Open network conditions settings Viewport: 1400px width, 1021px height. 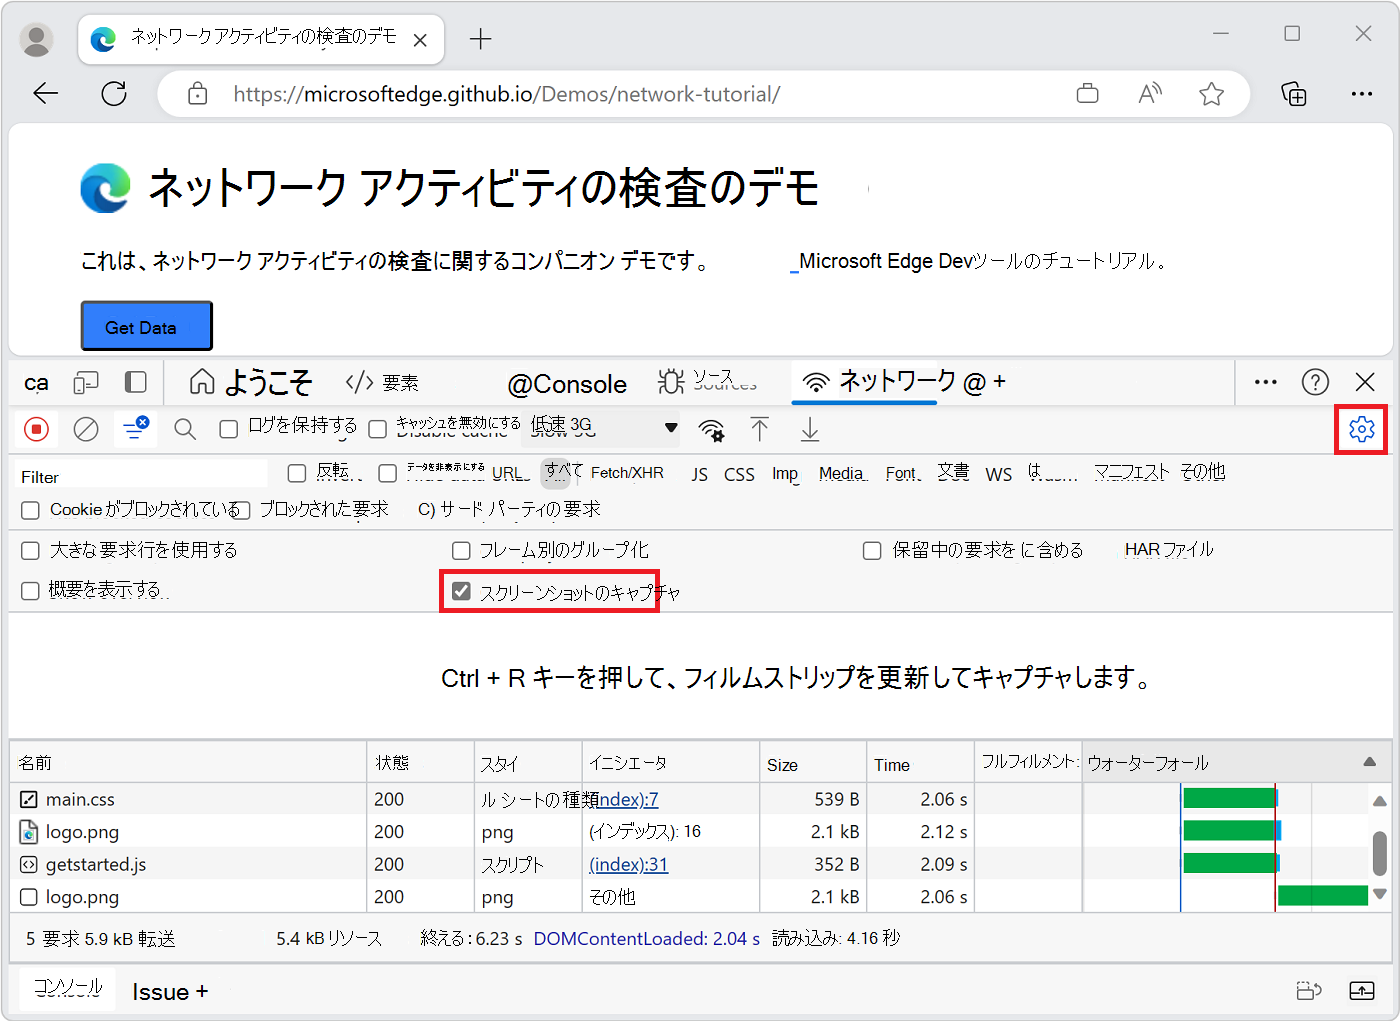click(711, 429)
